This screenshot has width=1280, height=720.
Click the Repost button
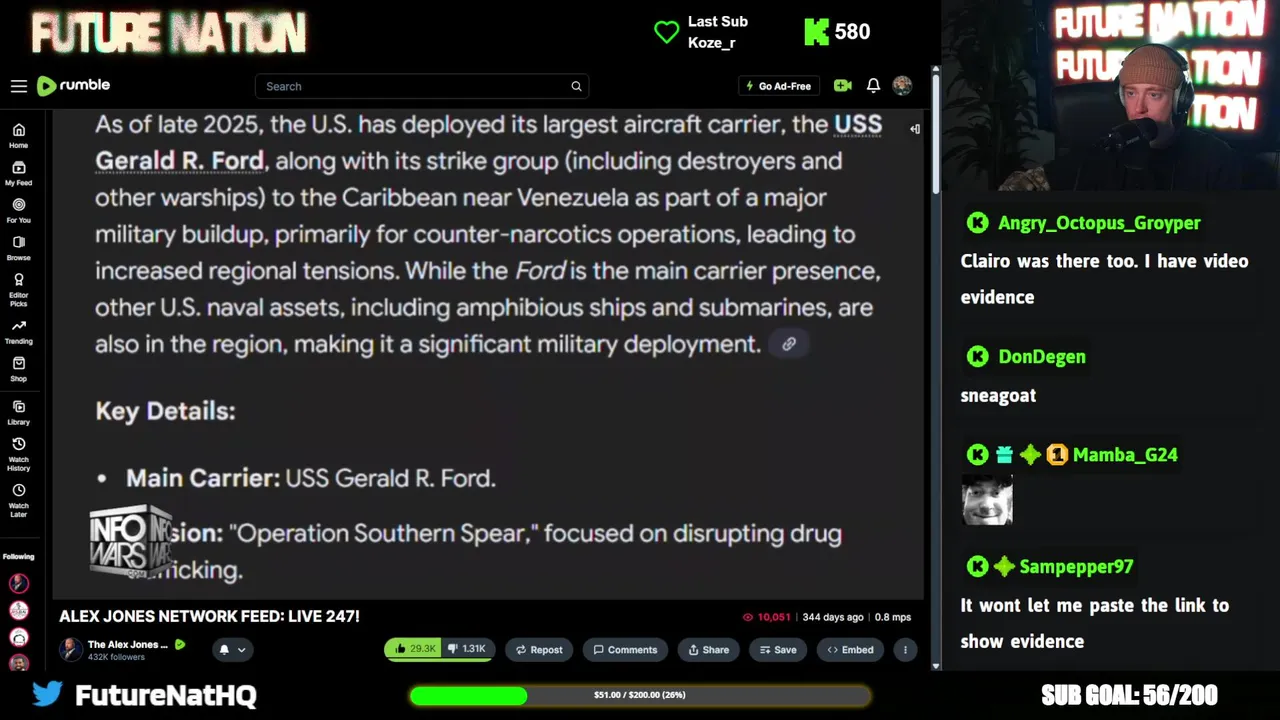point(539,649)
